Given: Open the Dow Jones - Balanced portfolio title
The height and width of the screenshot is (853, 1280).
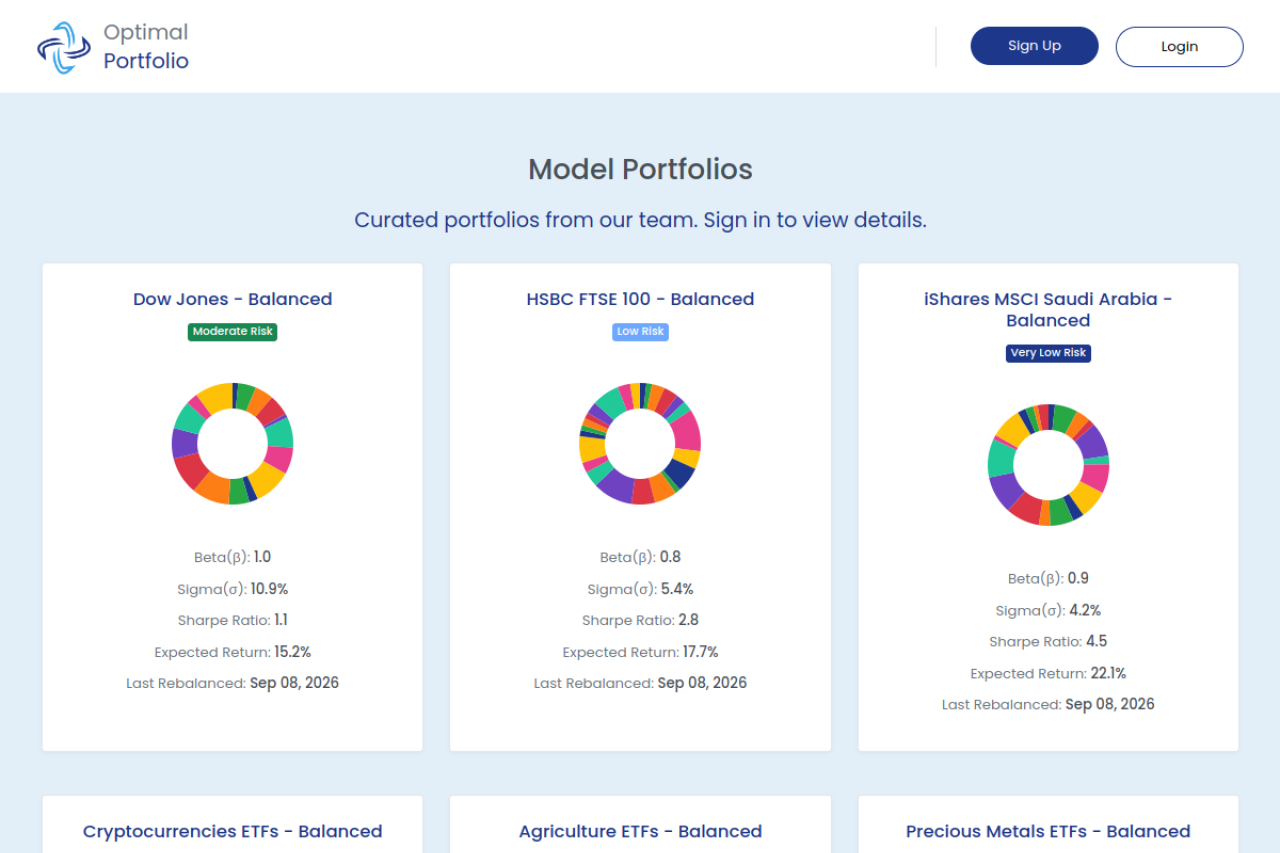Looking at the screenshot, I should (x=232, y=299).
